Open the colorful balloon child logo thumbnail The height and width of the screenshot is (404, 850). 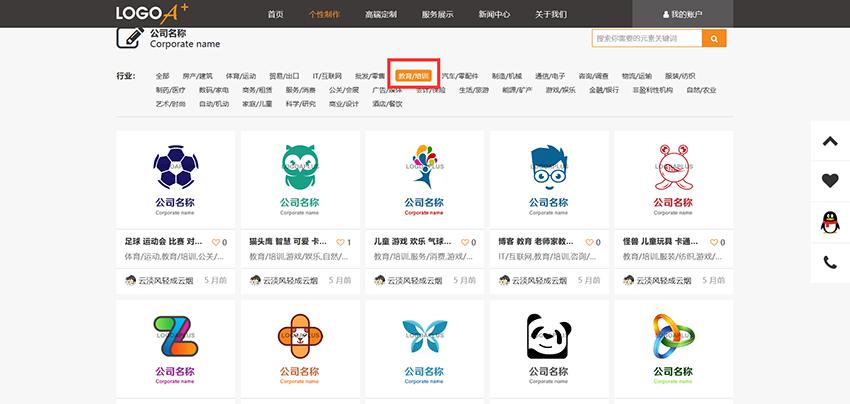424,179
